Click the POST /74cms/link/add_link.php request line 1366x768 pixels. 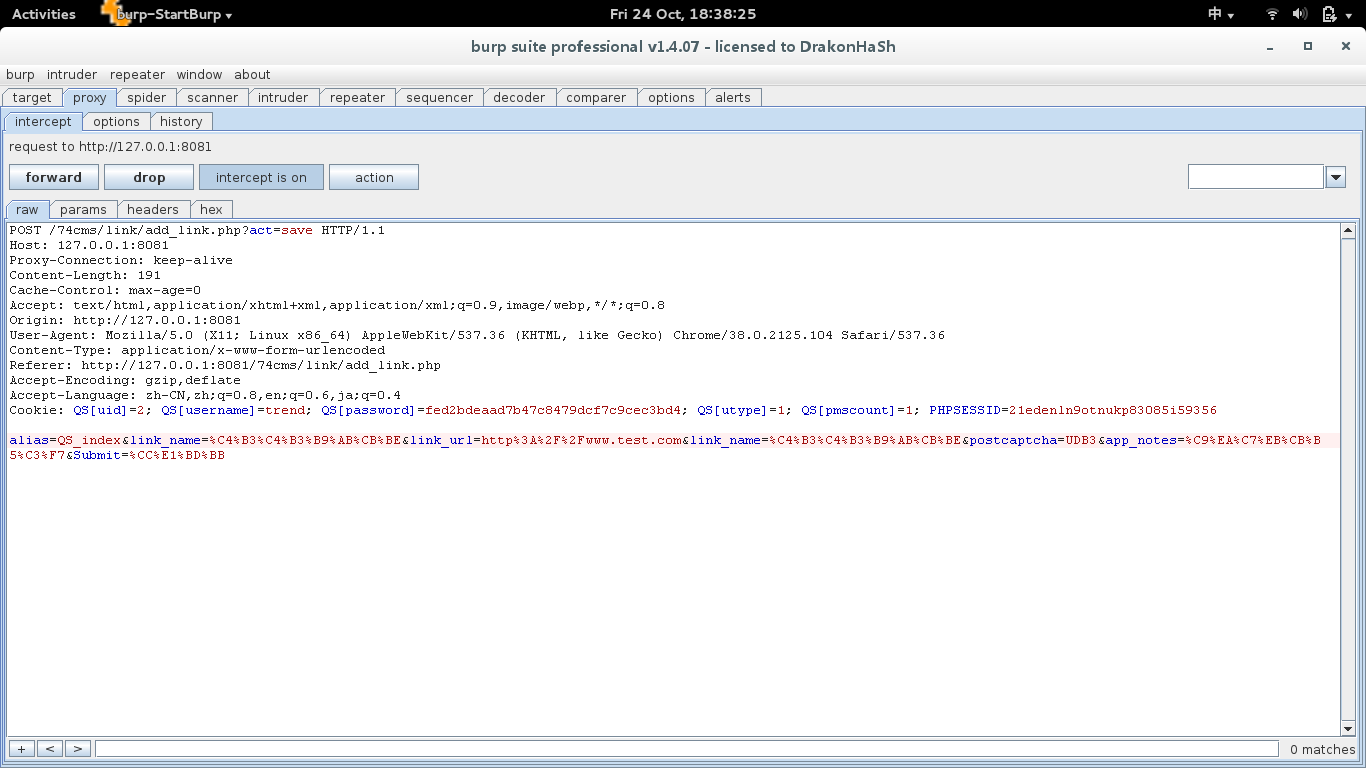point(197,230)
